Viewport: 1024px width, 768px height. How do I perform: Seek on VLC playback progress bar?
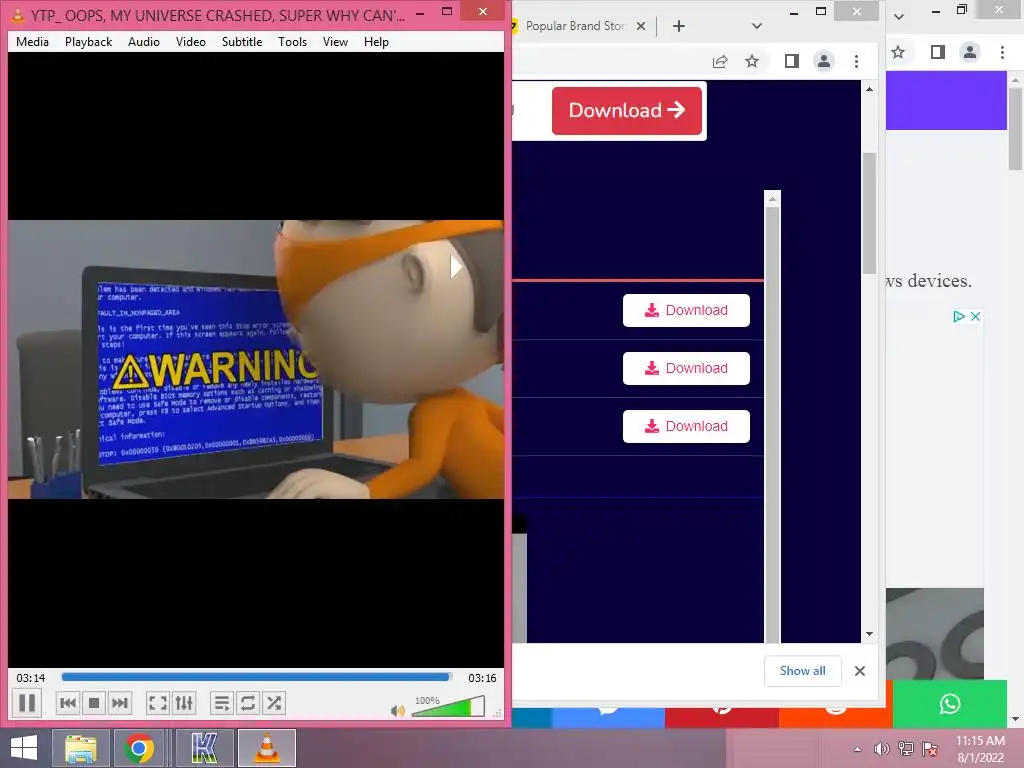pyautogui.click(x=256, y=677)
